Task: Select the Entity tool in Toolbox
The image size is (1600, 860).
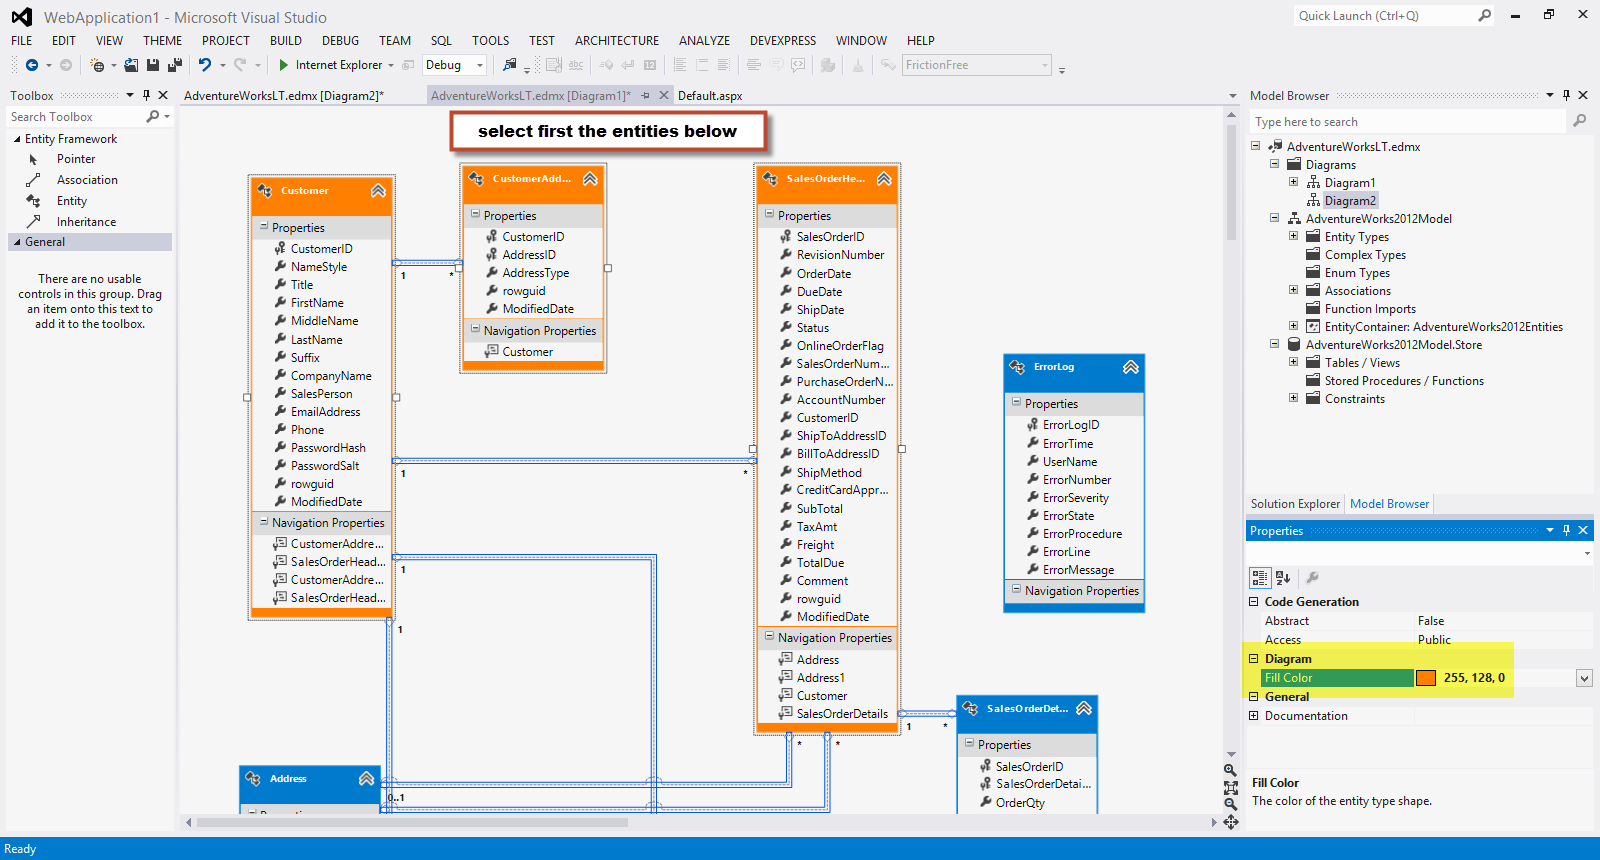Action: coord(72,201)
